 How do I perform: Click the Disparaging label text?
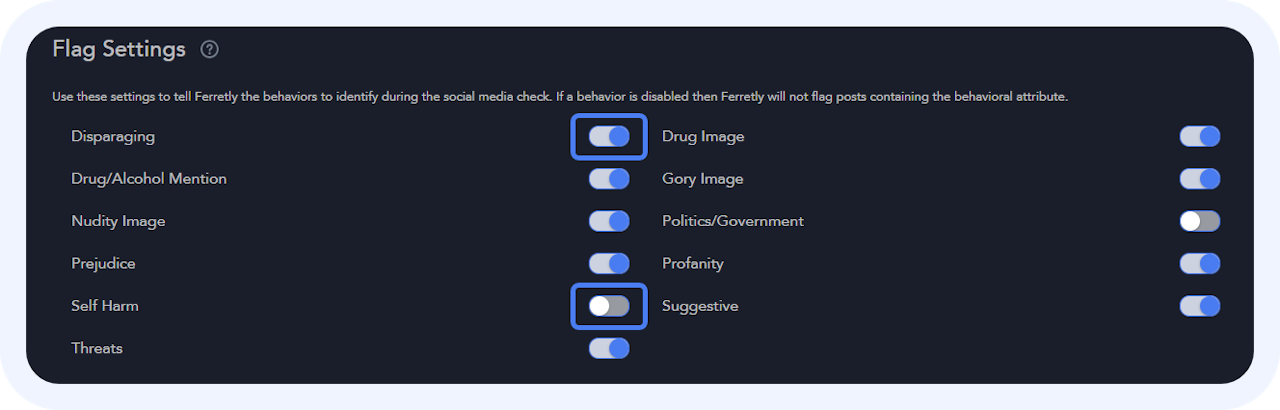coord(113,136)
